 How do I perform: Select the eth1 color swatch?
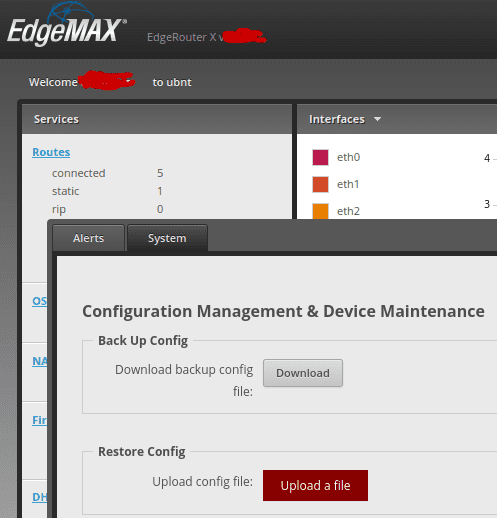[x=320, y=184]
